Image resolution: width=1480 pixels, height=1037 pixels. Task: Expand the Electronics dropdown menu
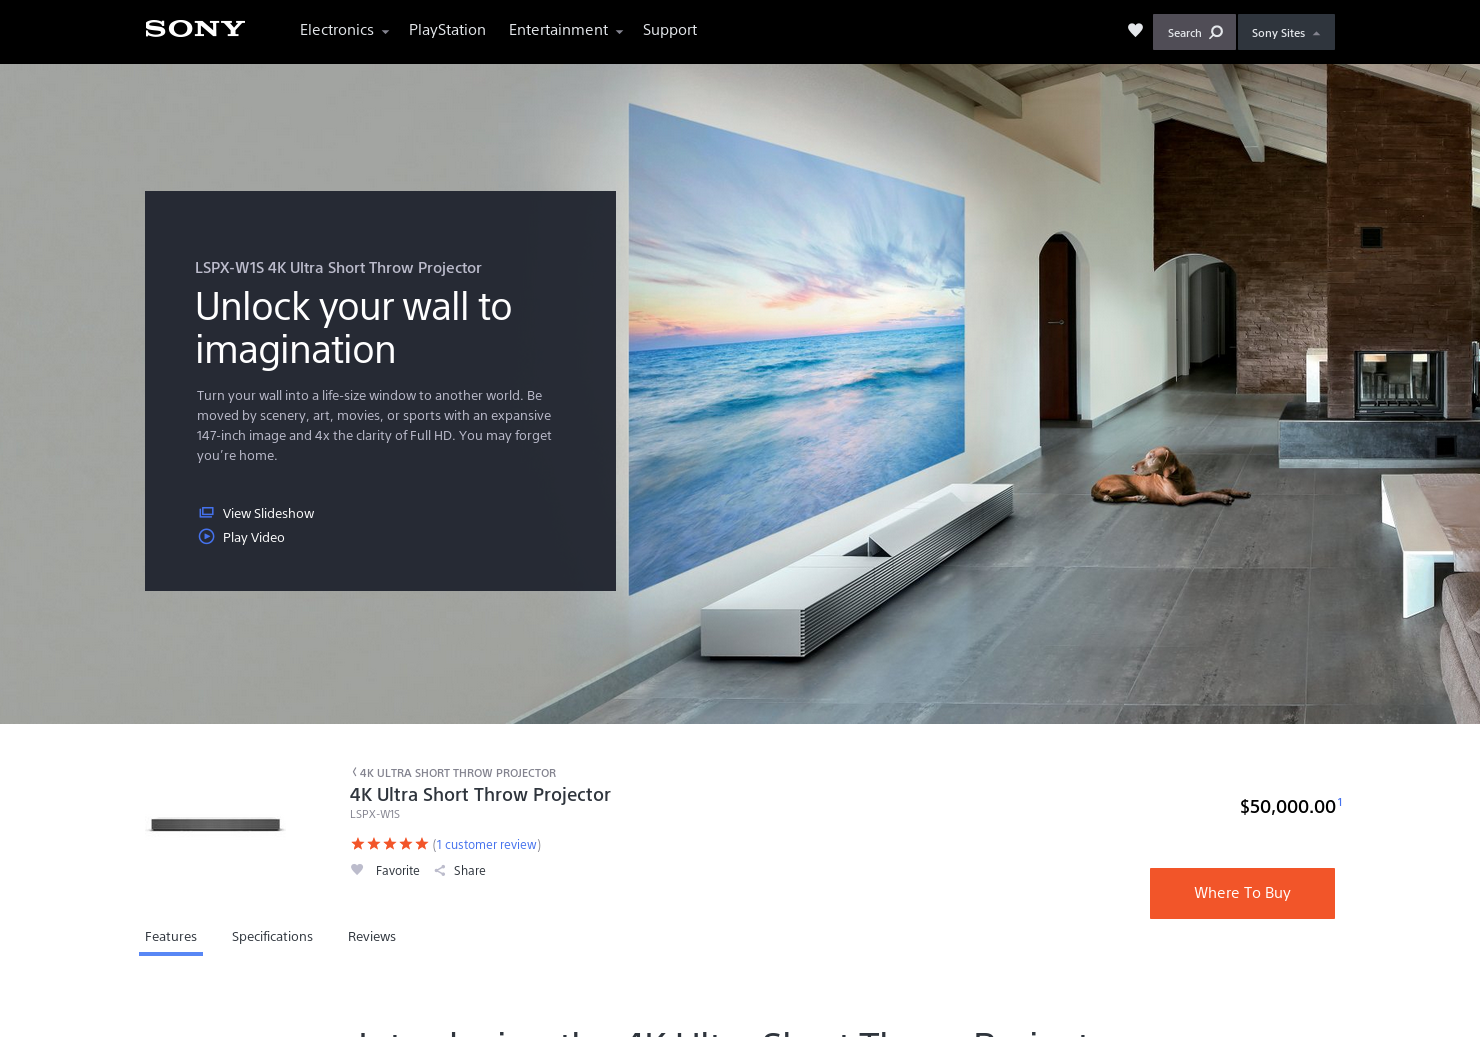click(x=344, y=30)
